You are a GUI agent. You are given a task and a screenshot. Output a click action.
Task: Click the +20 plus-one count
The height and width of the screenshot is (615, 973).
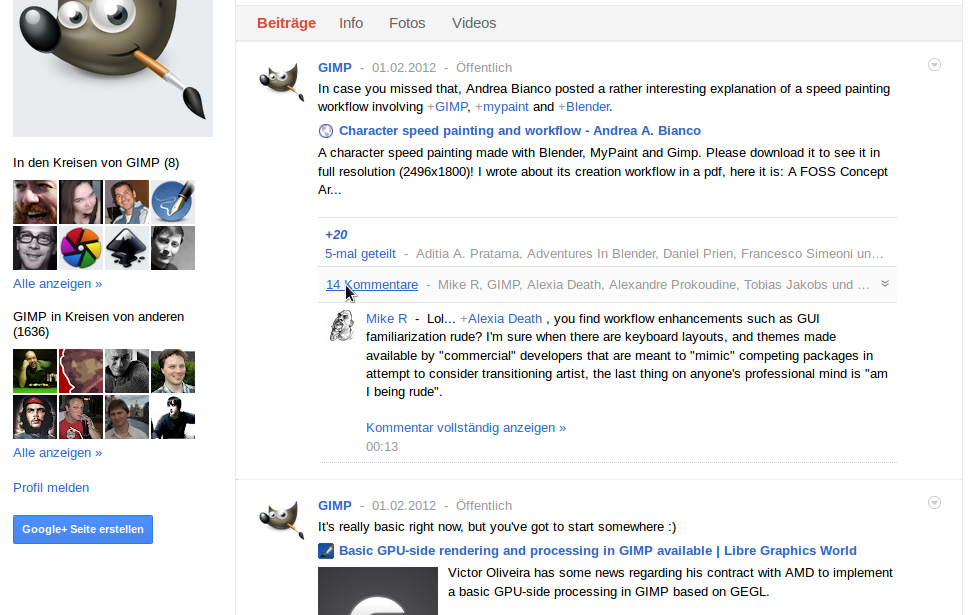pyautogui.click(x=336, y=235)
